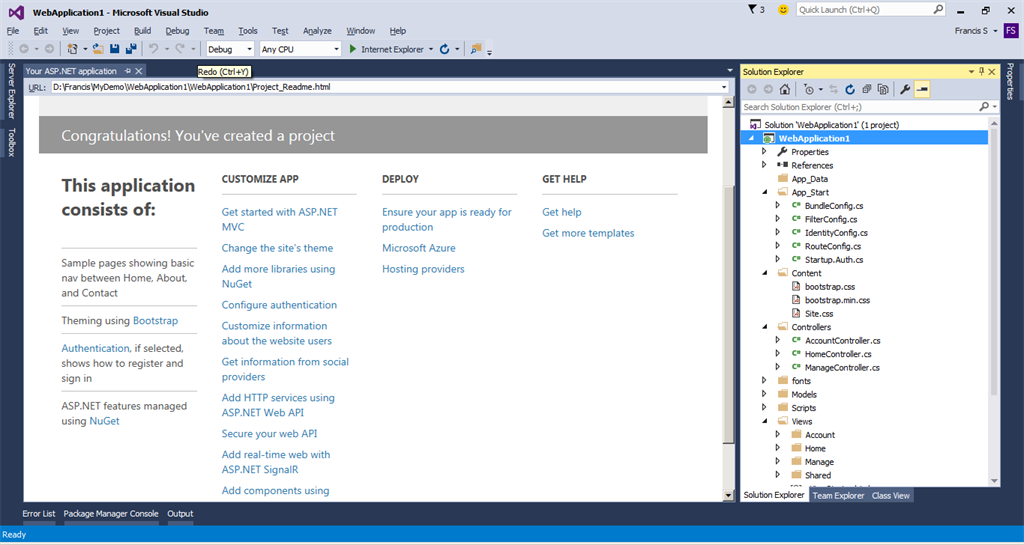This screenshot has width=1024, height=545.
Task: Click the Open File folder icon
Action: (x=98, y=49)
